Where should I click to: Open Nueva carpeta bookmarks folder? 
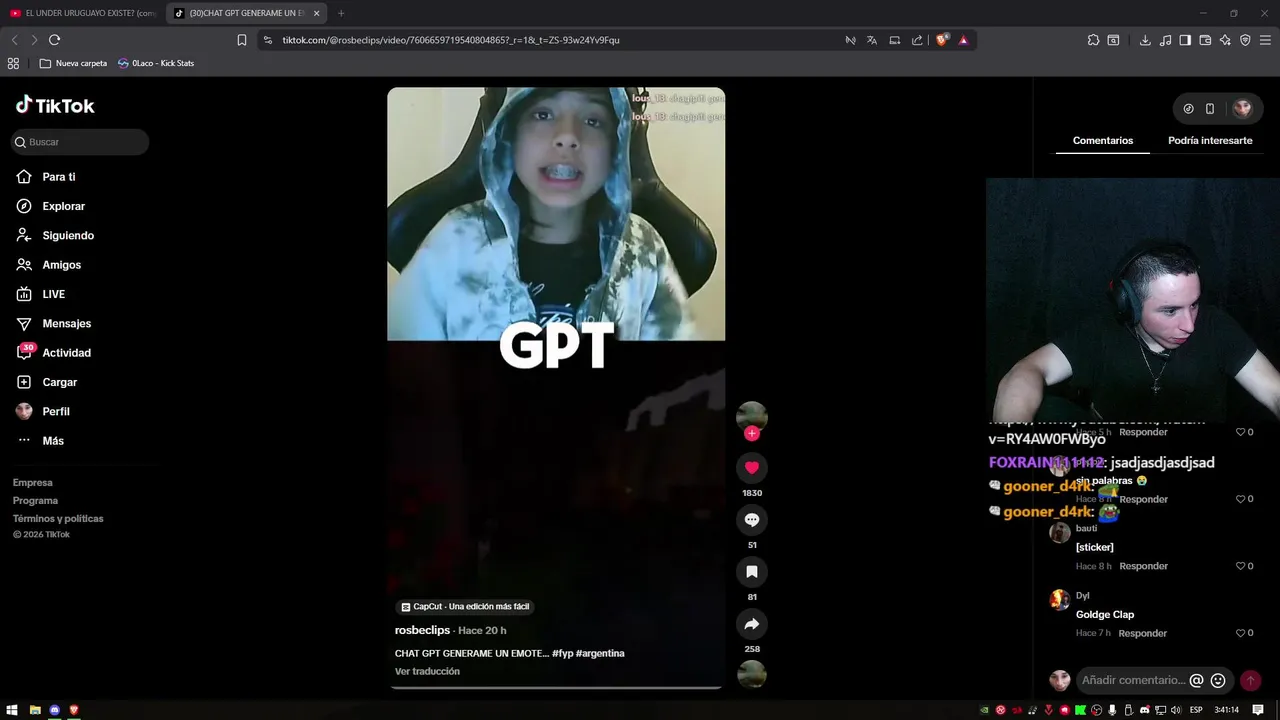point(73,63)
